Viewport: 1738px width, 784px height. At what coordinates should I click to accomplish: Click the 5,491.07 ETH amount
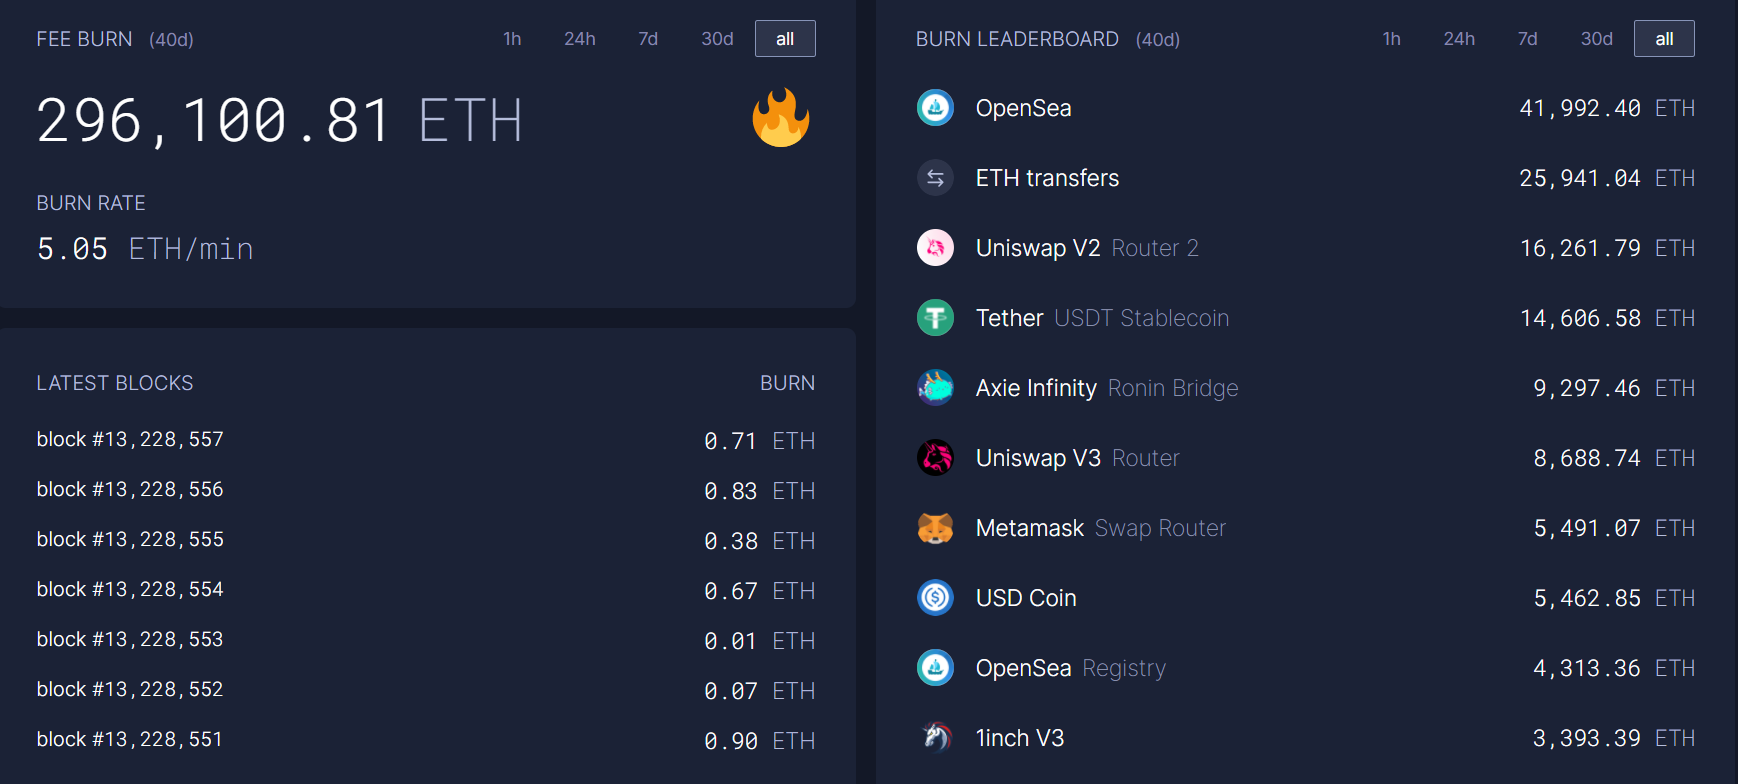1614,528
